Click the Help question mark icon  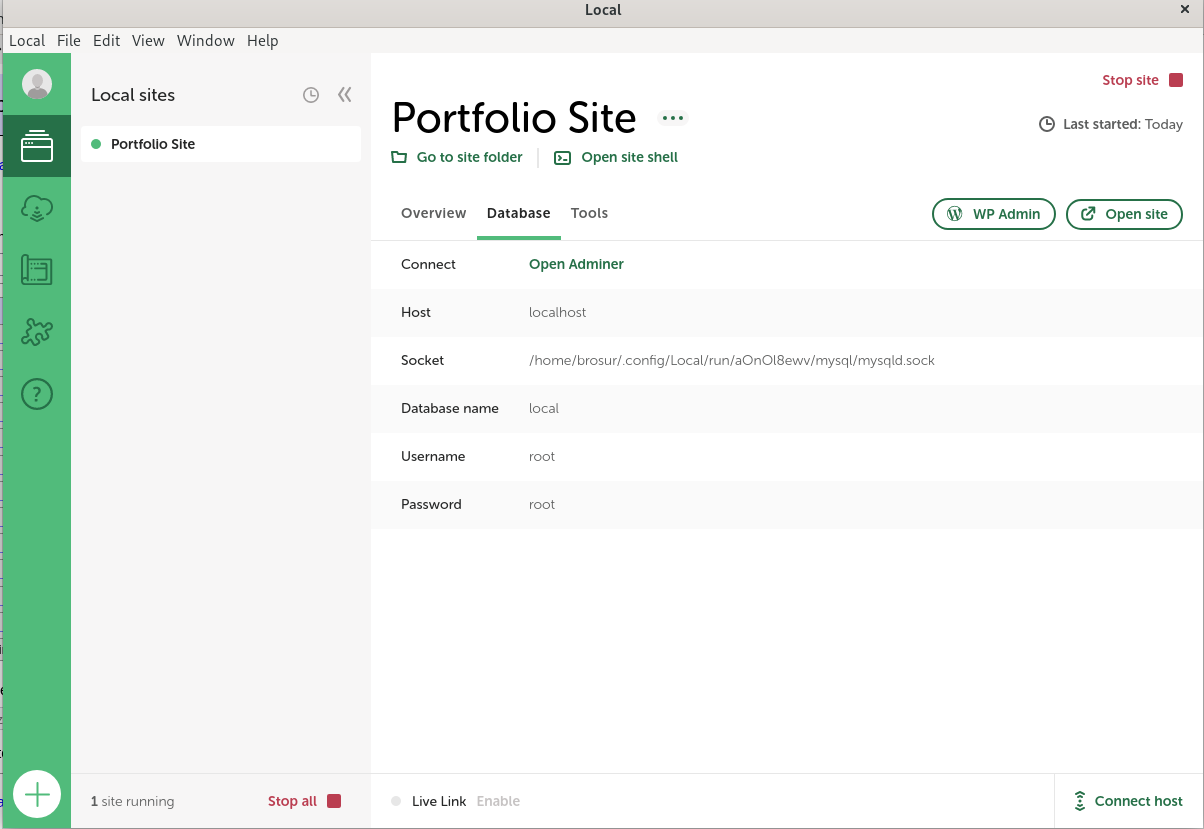tap(37, 394)
